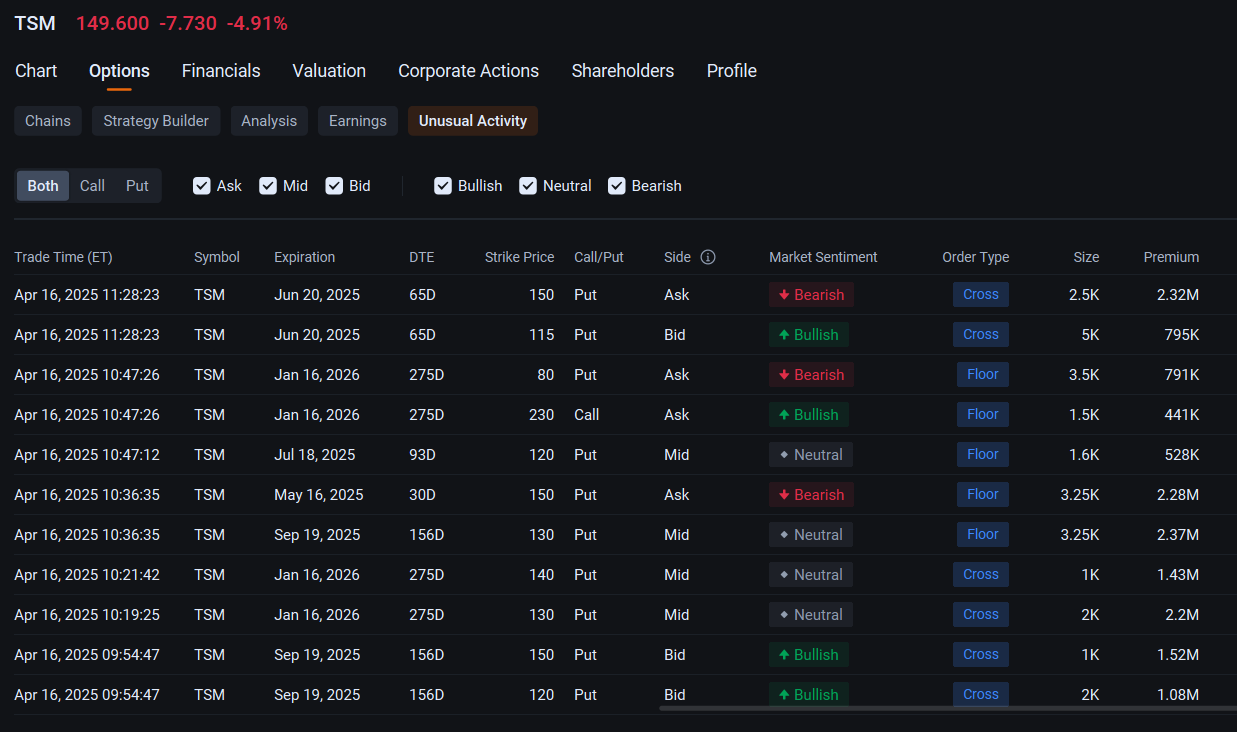Select the Options tab
This screenshot has height=732, width=1237.
click(x=119, y=71)
